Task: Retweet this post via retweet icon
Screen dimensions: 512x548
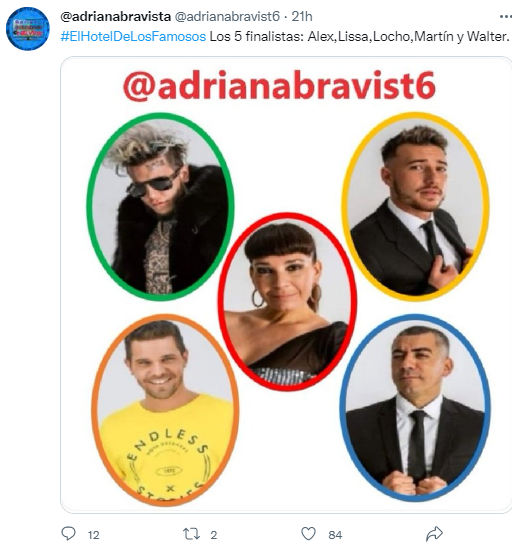Action: (x=191, y=534)
